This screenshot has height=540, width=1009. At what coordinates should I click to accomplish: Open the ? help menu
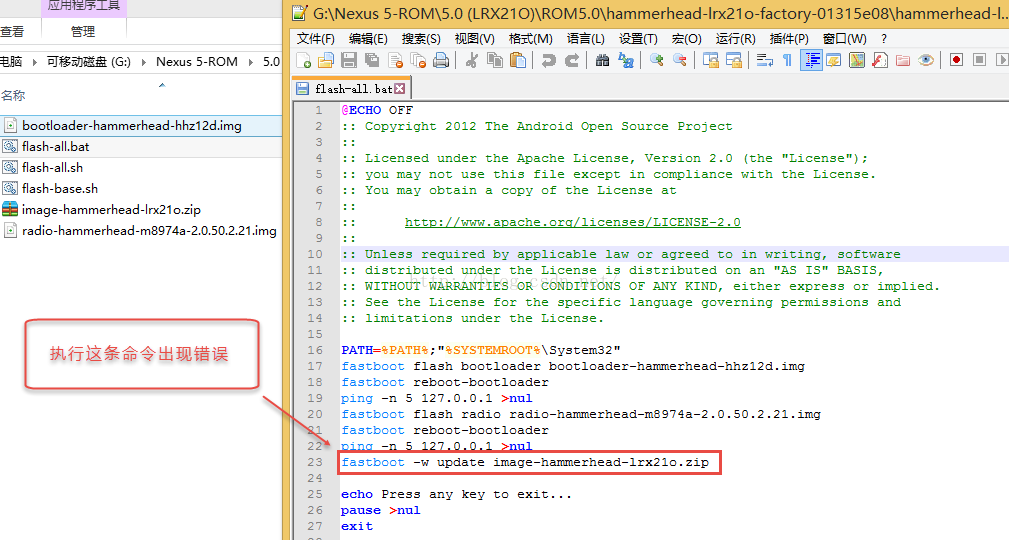click(x=884, y=39)
